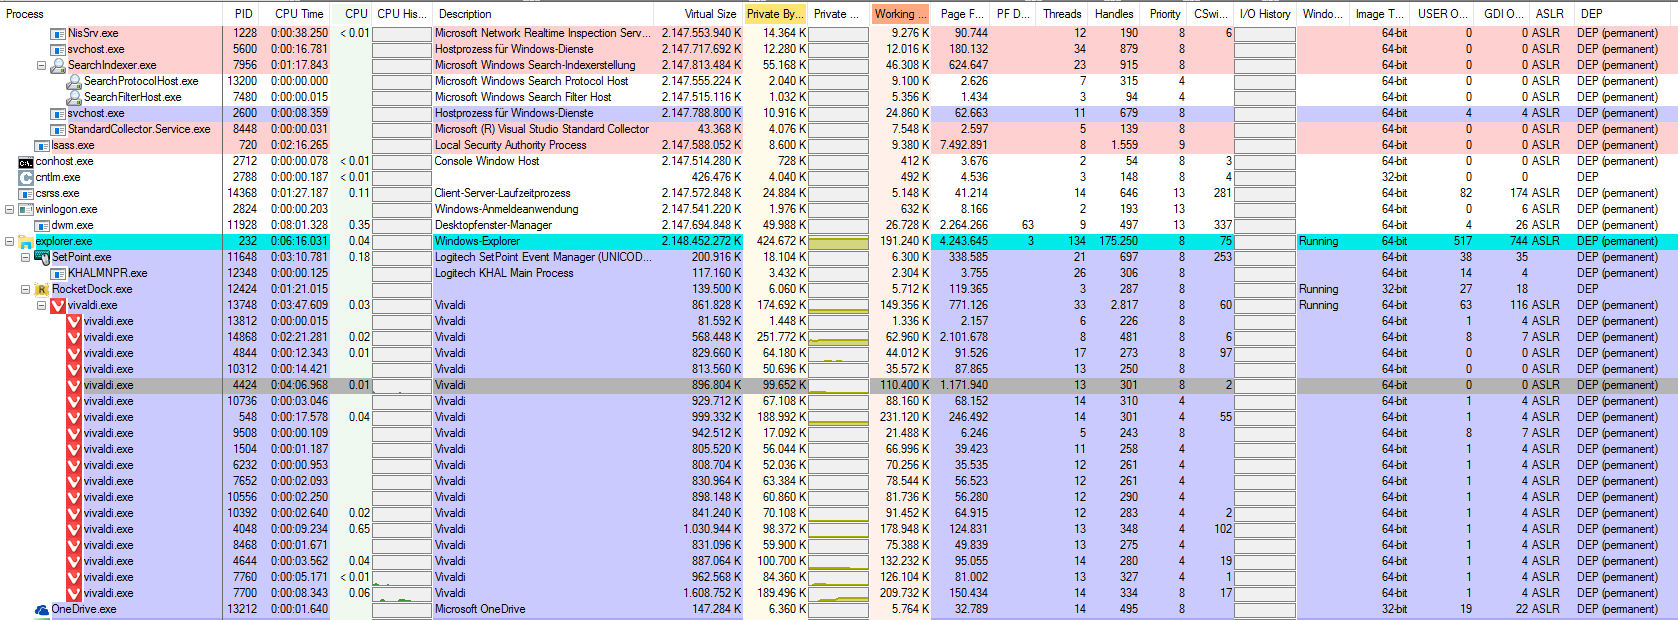Click 'Running' window status in explorer.exe row
The height and width of the screenshot is (620, 1678).
(1318, 241)
